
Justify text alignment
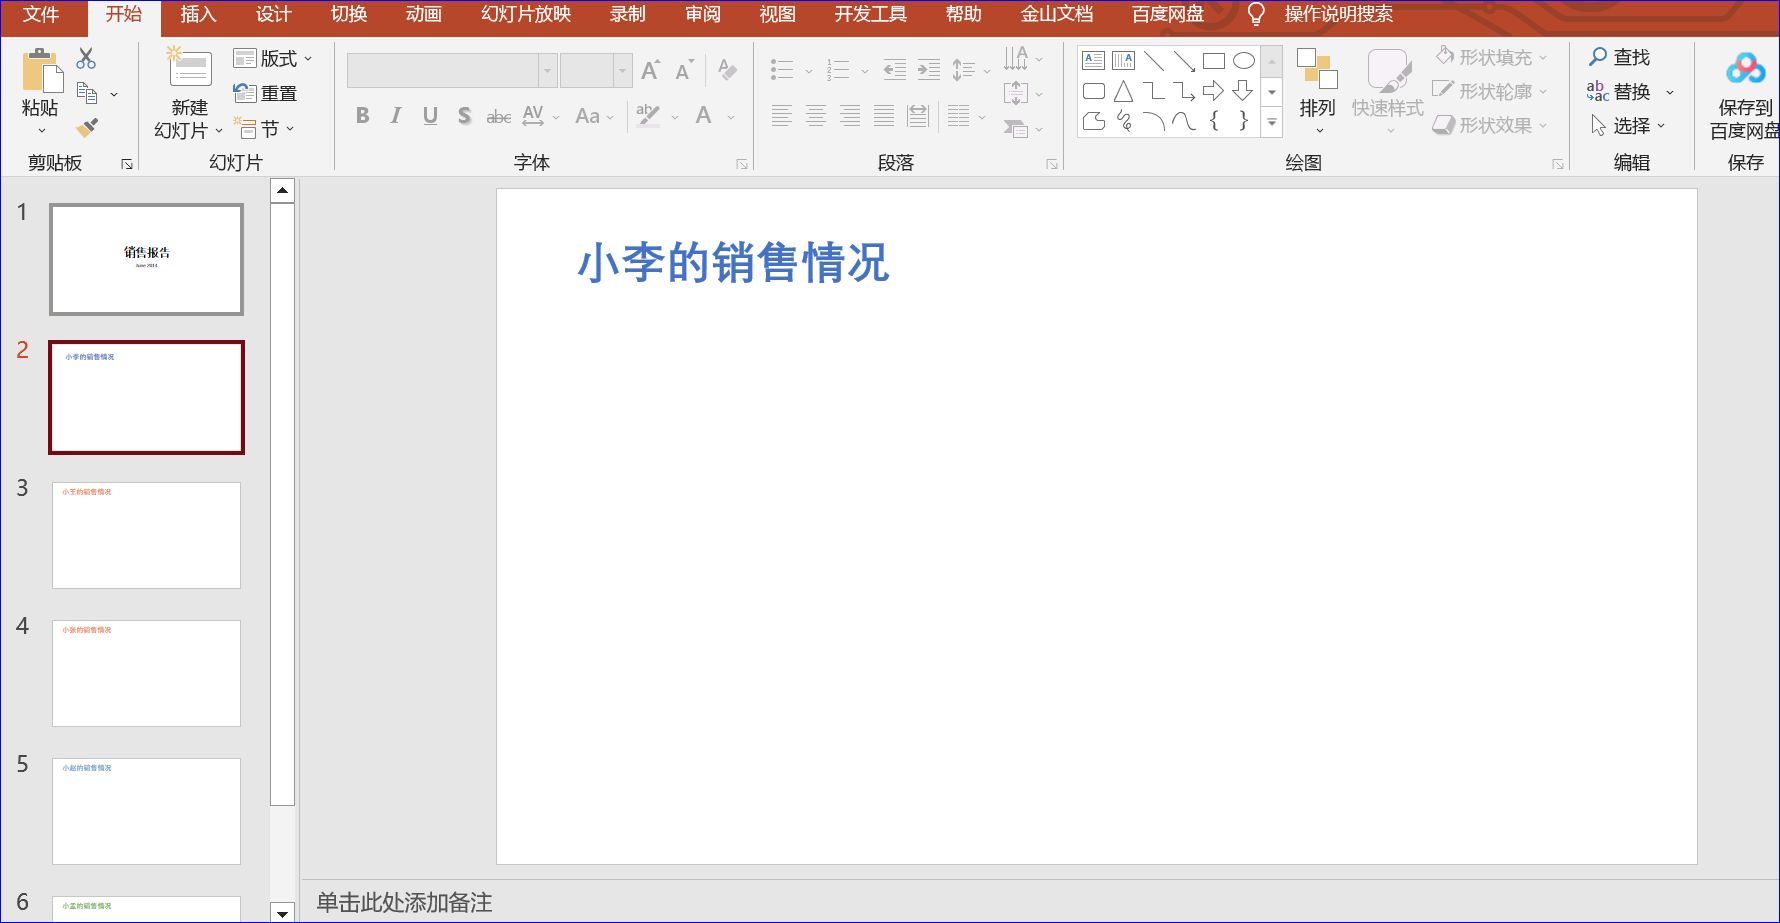click(884, 116)
